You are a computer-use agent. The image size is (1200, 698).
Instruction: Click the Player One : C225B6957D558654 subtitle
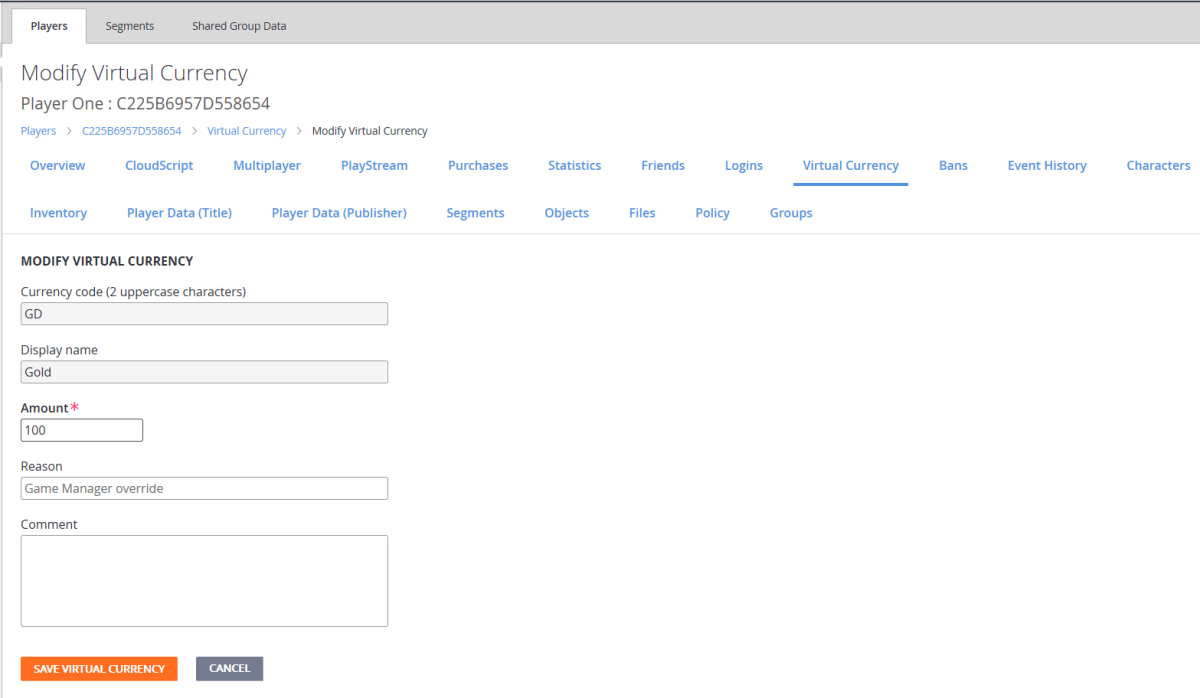click(145, 103)
